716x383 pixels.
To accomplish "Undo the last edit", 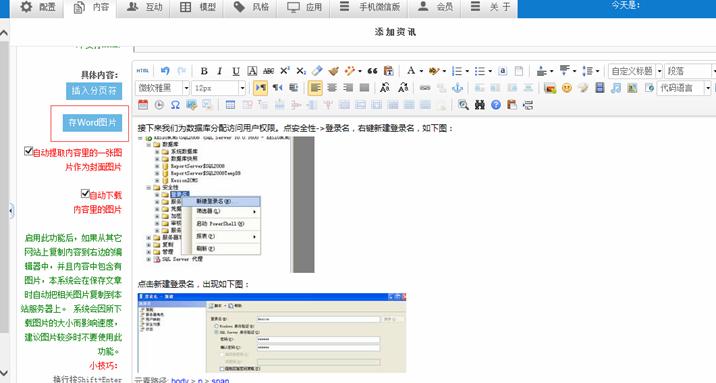I will click(165, 71).
